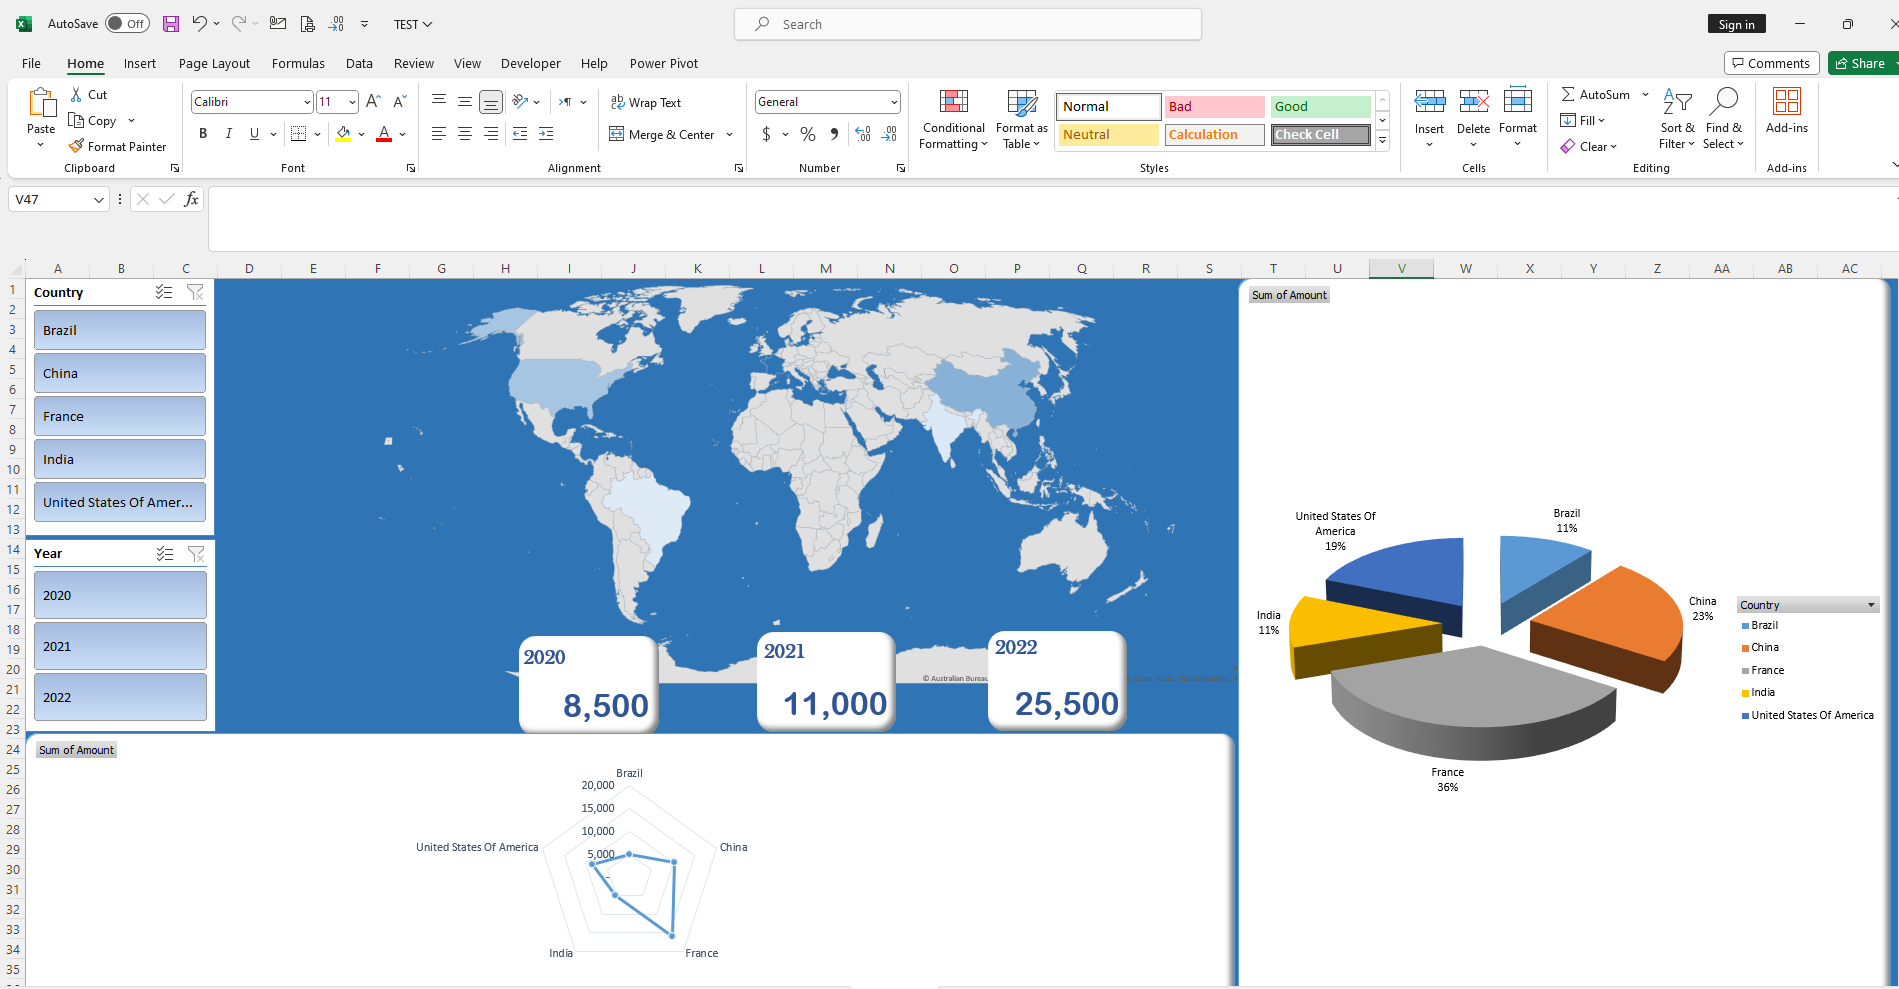This screenshot has height=989, width=1899.
Task: Toggle the AutoSave switch
Action: tap(127, 24)
